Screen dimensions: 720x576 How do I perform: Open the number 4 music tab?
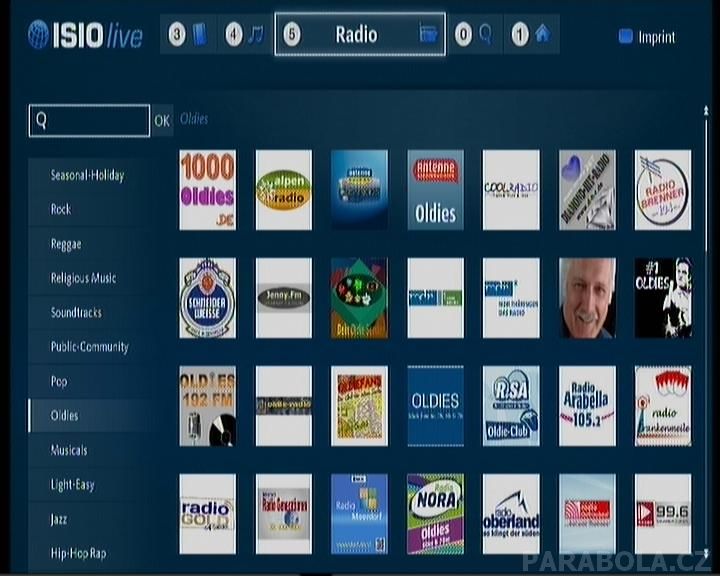coord(245,34)
